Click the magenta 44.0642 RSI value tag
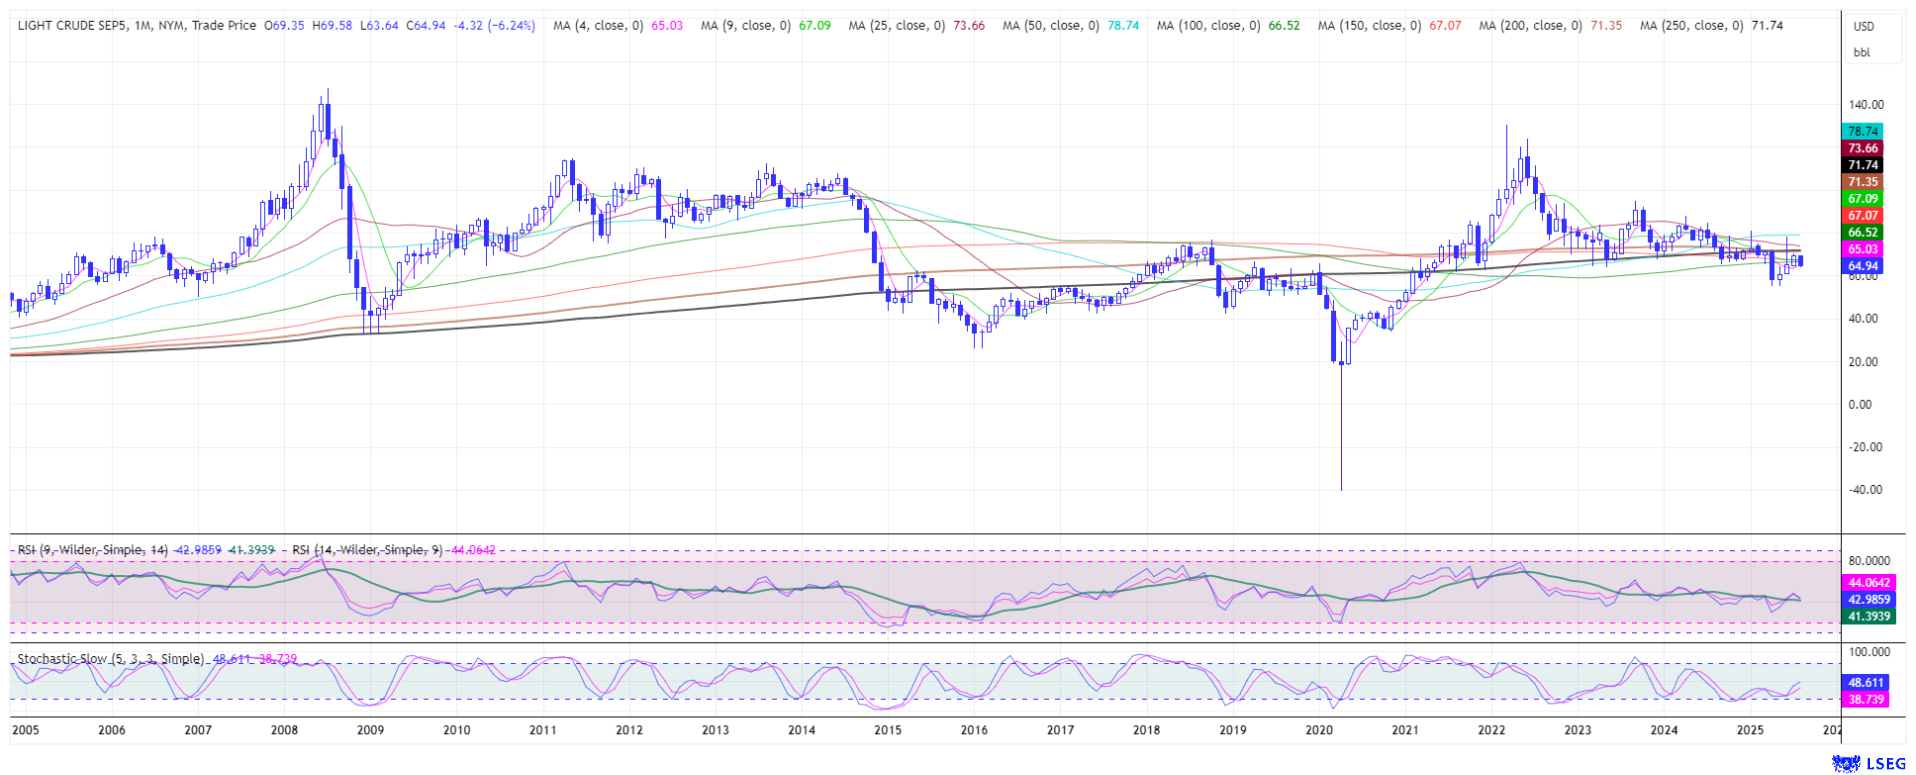Screen dimensions: 1916x775 pyautogui.click(x=1868, y=583)
